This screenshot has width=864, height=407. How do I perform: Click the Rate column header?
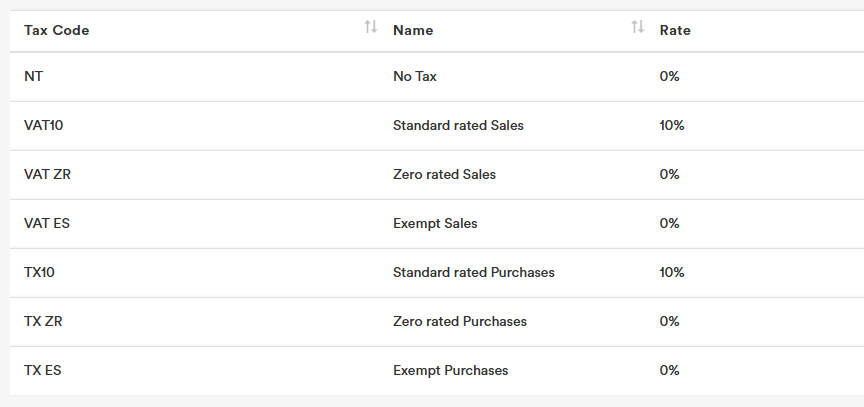(x=675, y=30)
